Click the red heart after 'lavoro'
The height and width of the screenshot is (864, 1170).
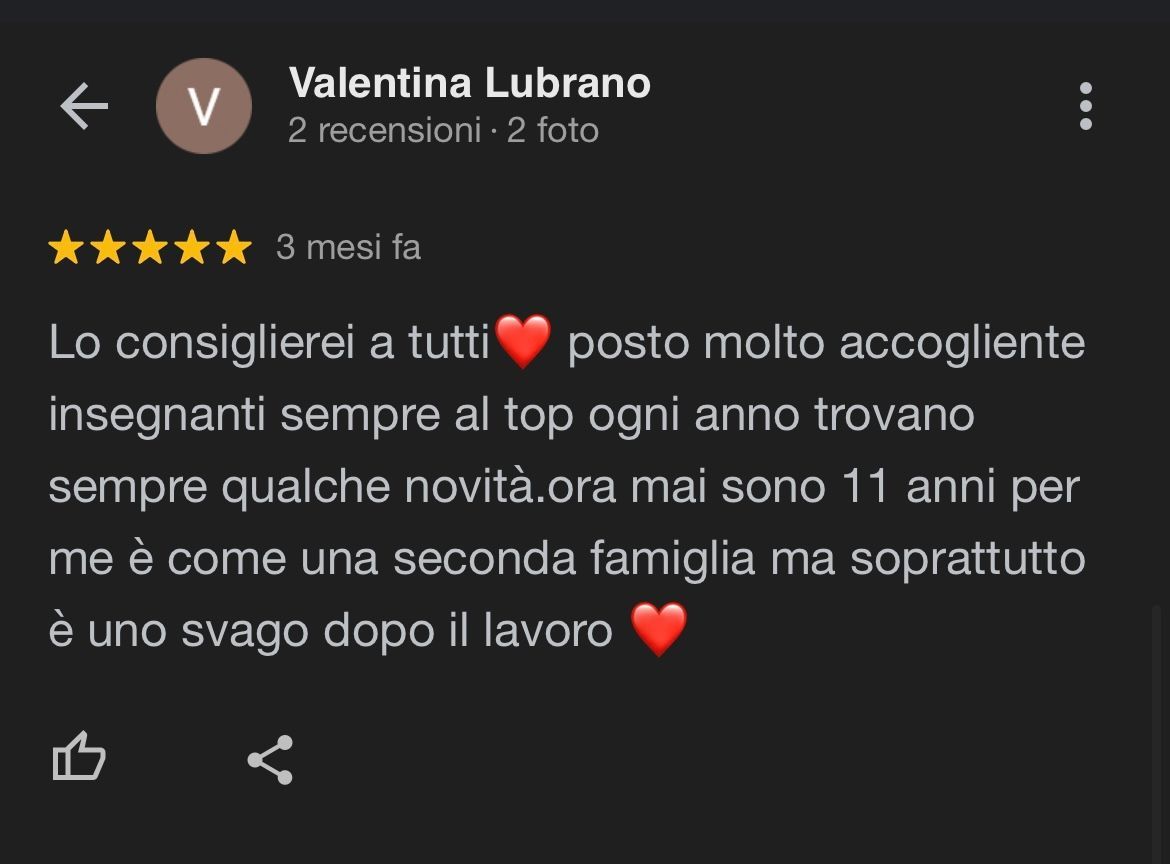coord(659,629)
